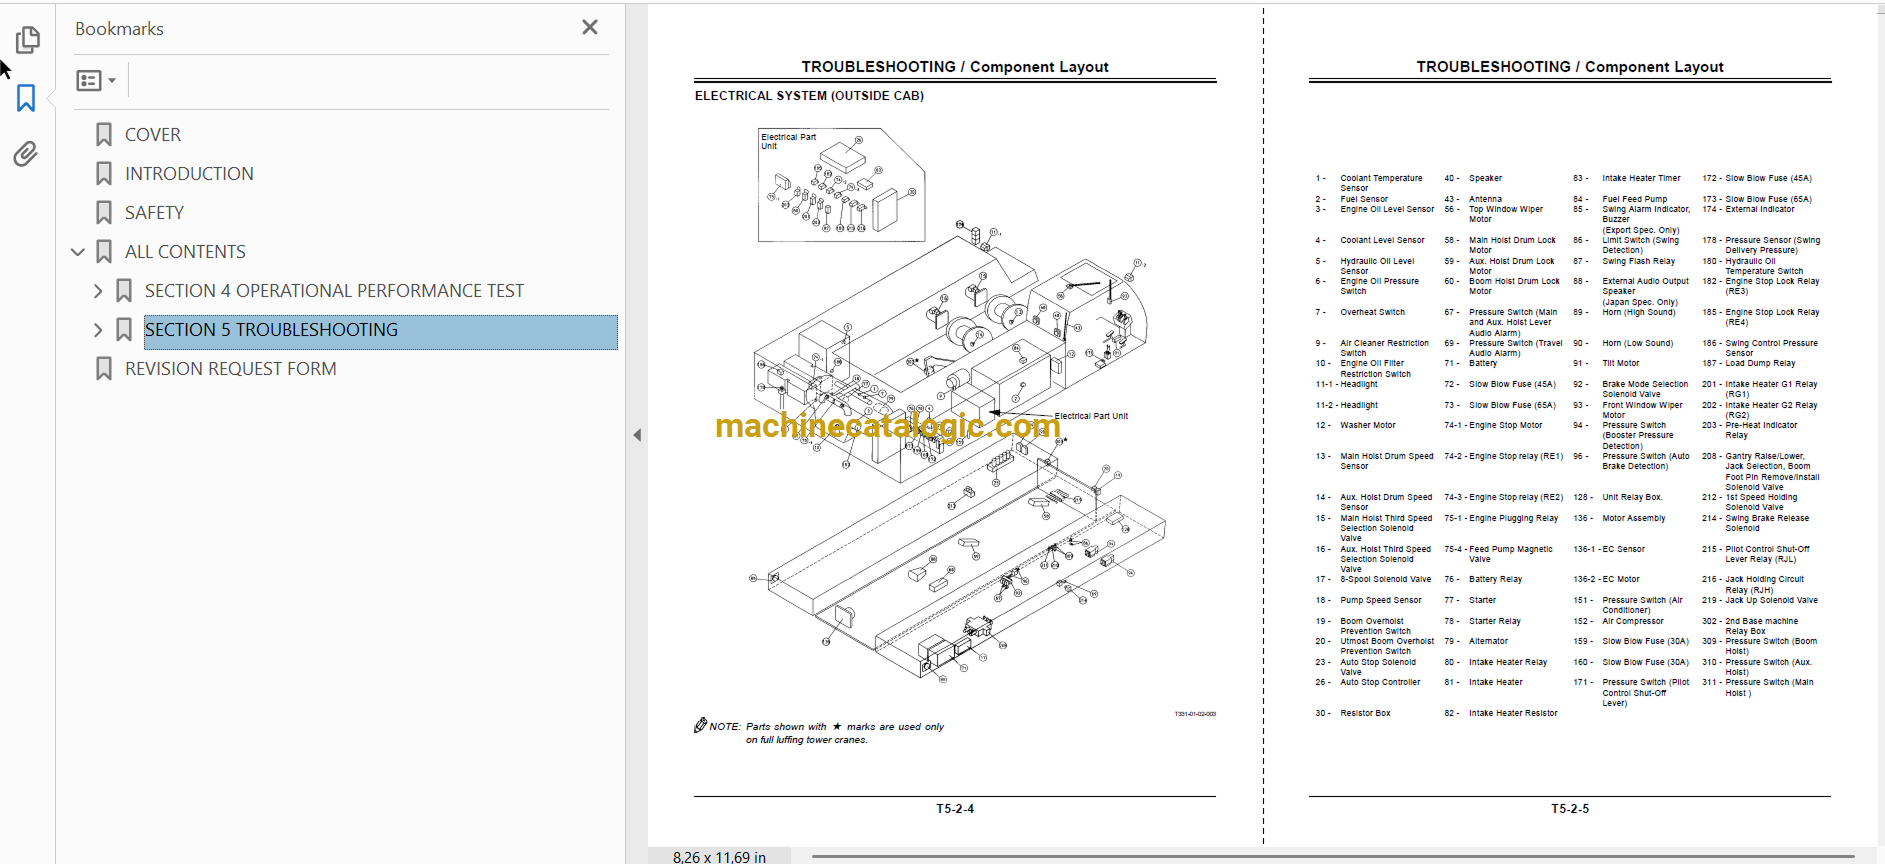The image size is (1885, 864).
Task: Expand SECTION 4 OPERATIONAL PERFORMANCE TEST
Action: coord(98,291)
